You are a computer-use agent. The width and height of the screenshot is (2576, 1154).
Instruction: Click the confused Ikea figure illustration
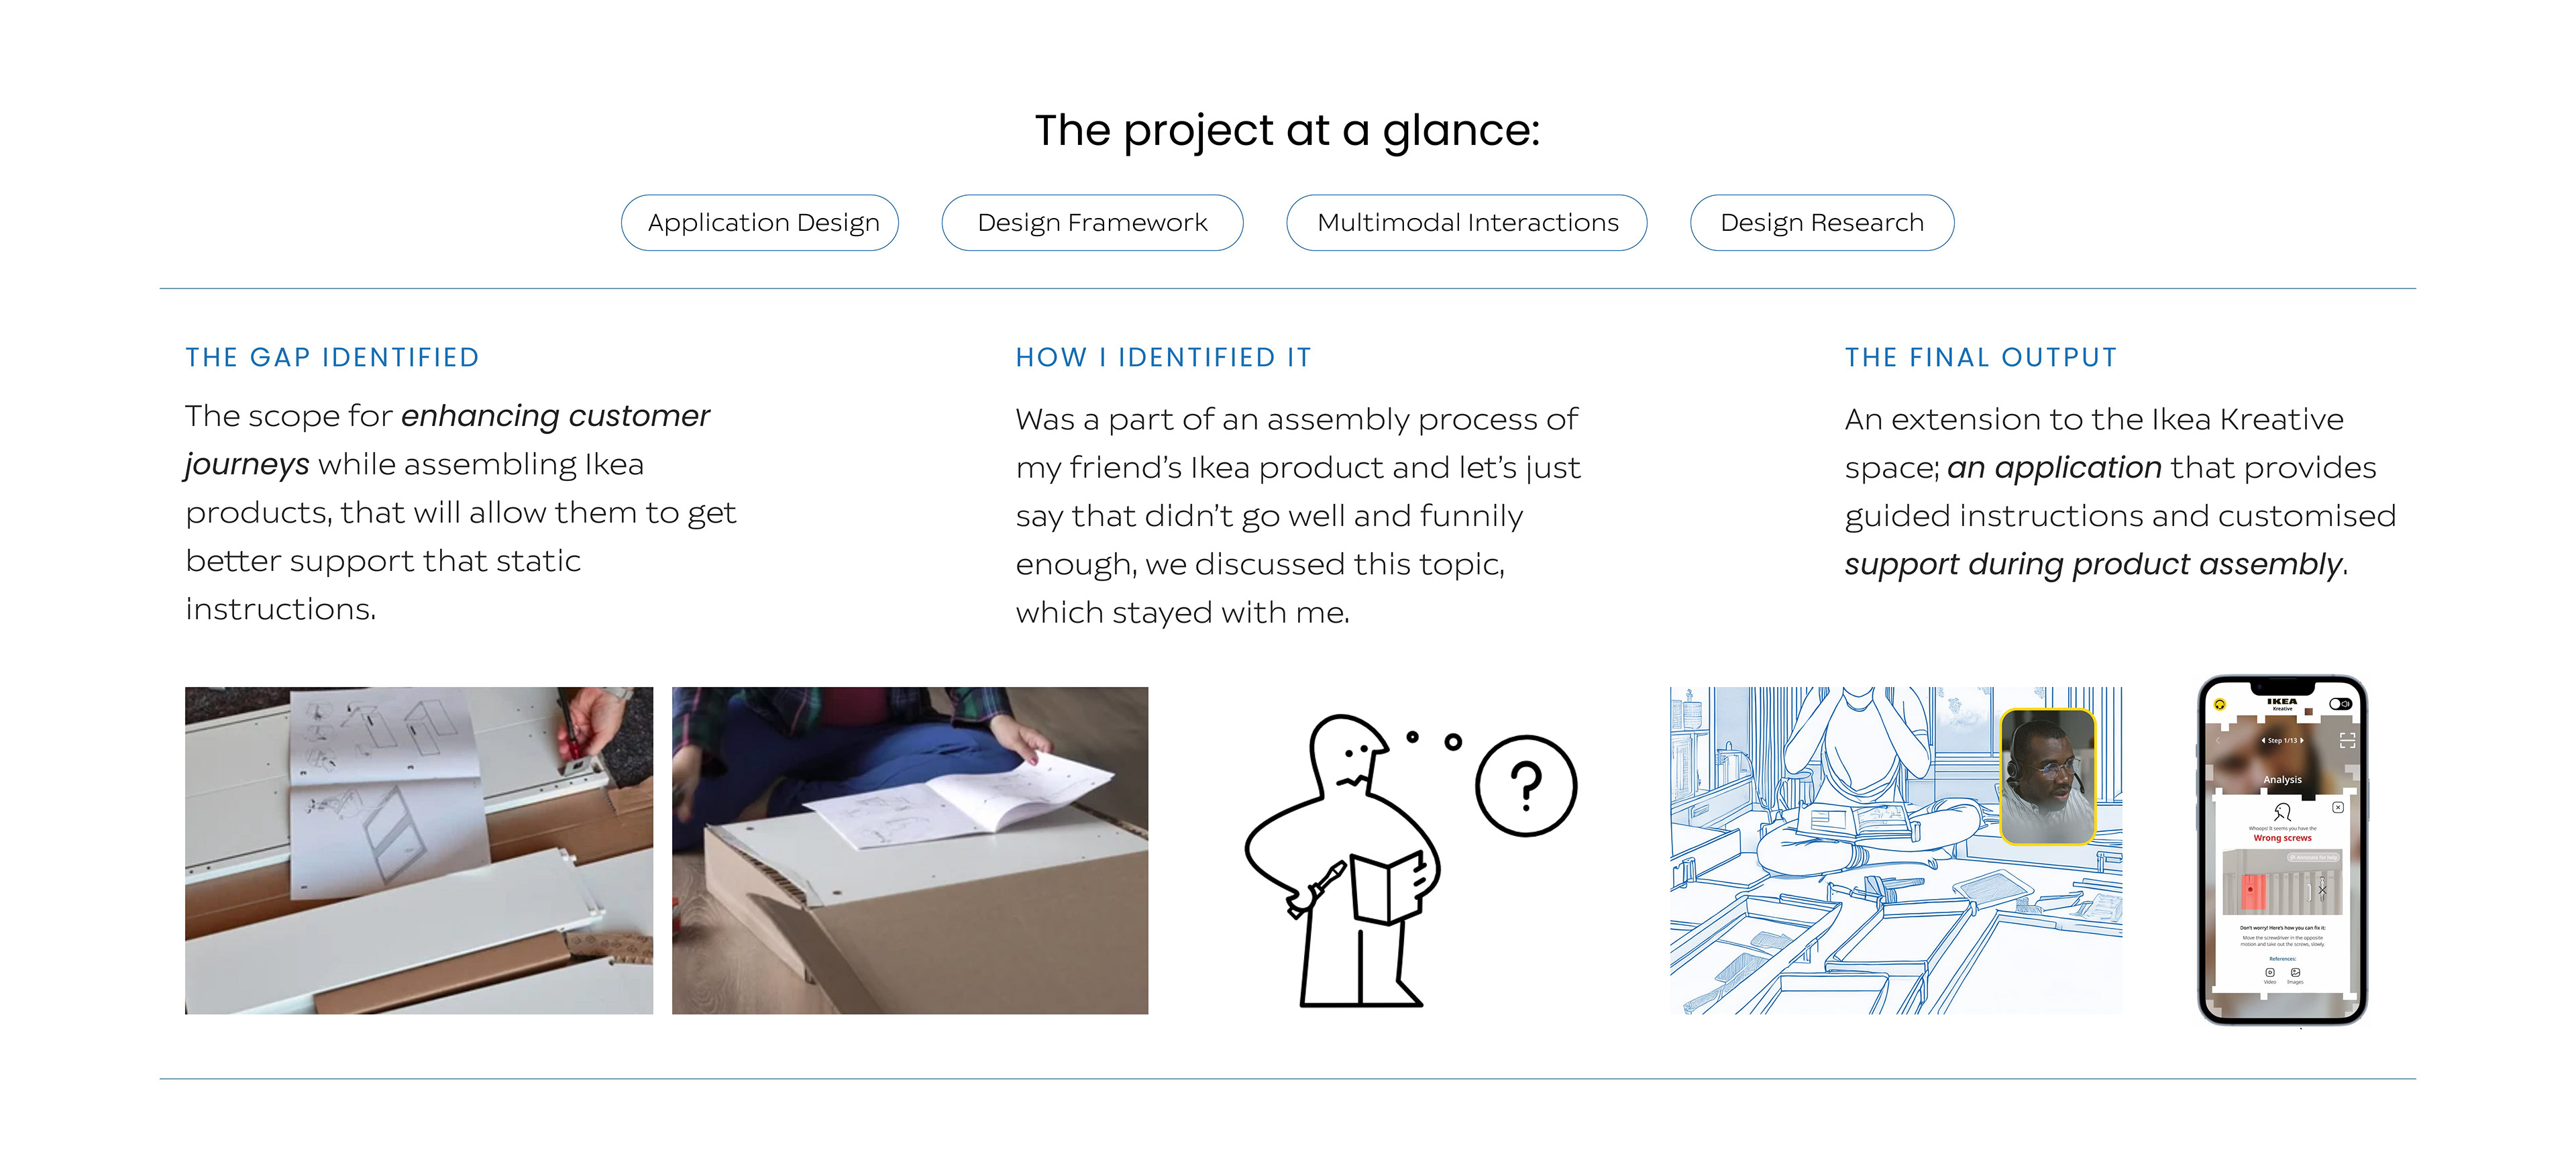(1345, 860)
